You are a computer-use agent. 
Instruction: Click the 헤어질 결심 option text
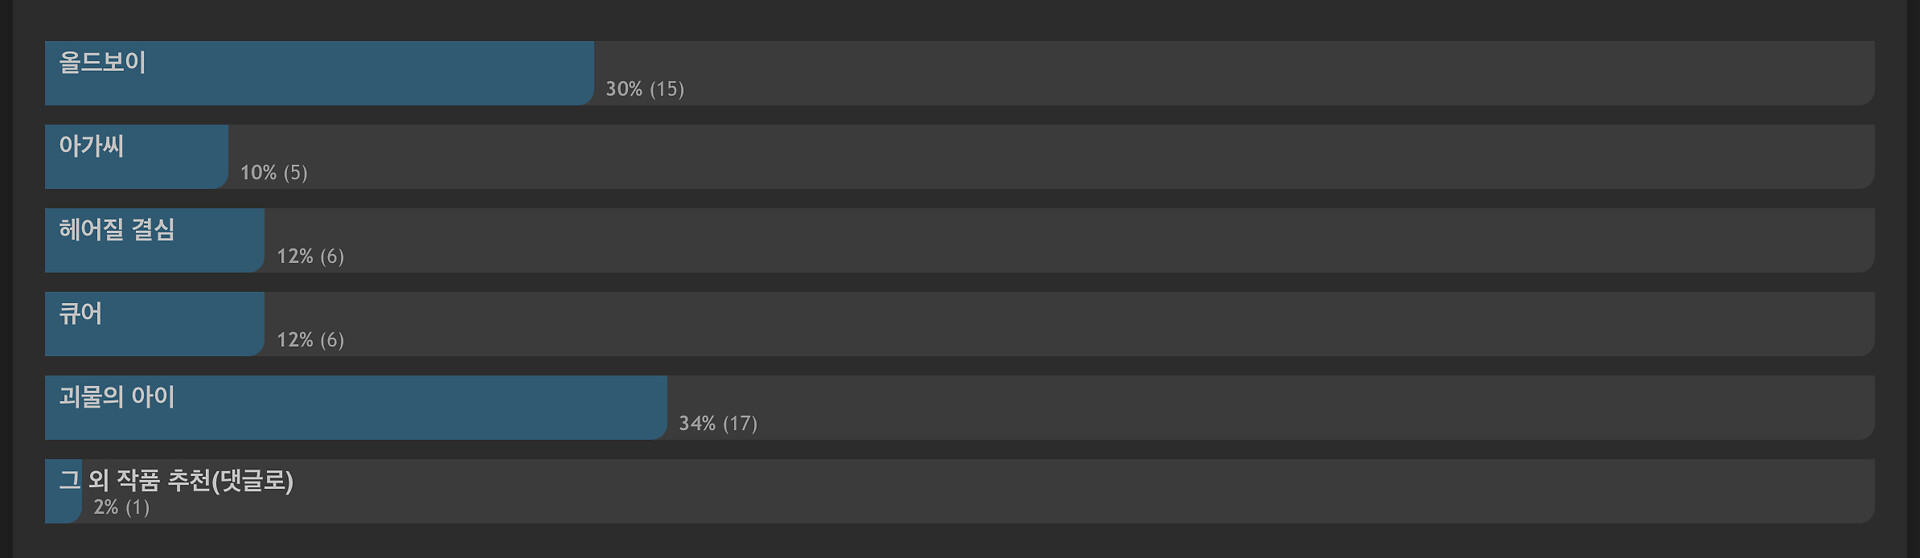click(117, 230)
